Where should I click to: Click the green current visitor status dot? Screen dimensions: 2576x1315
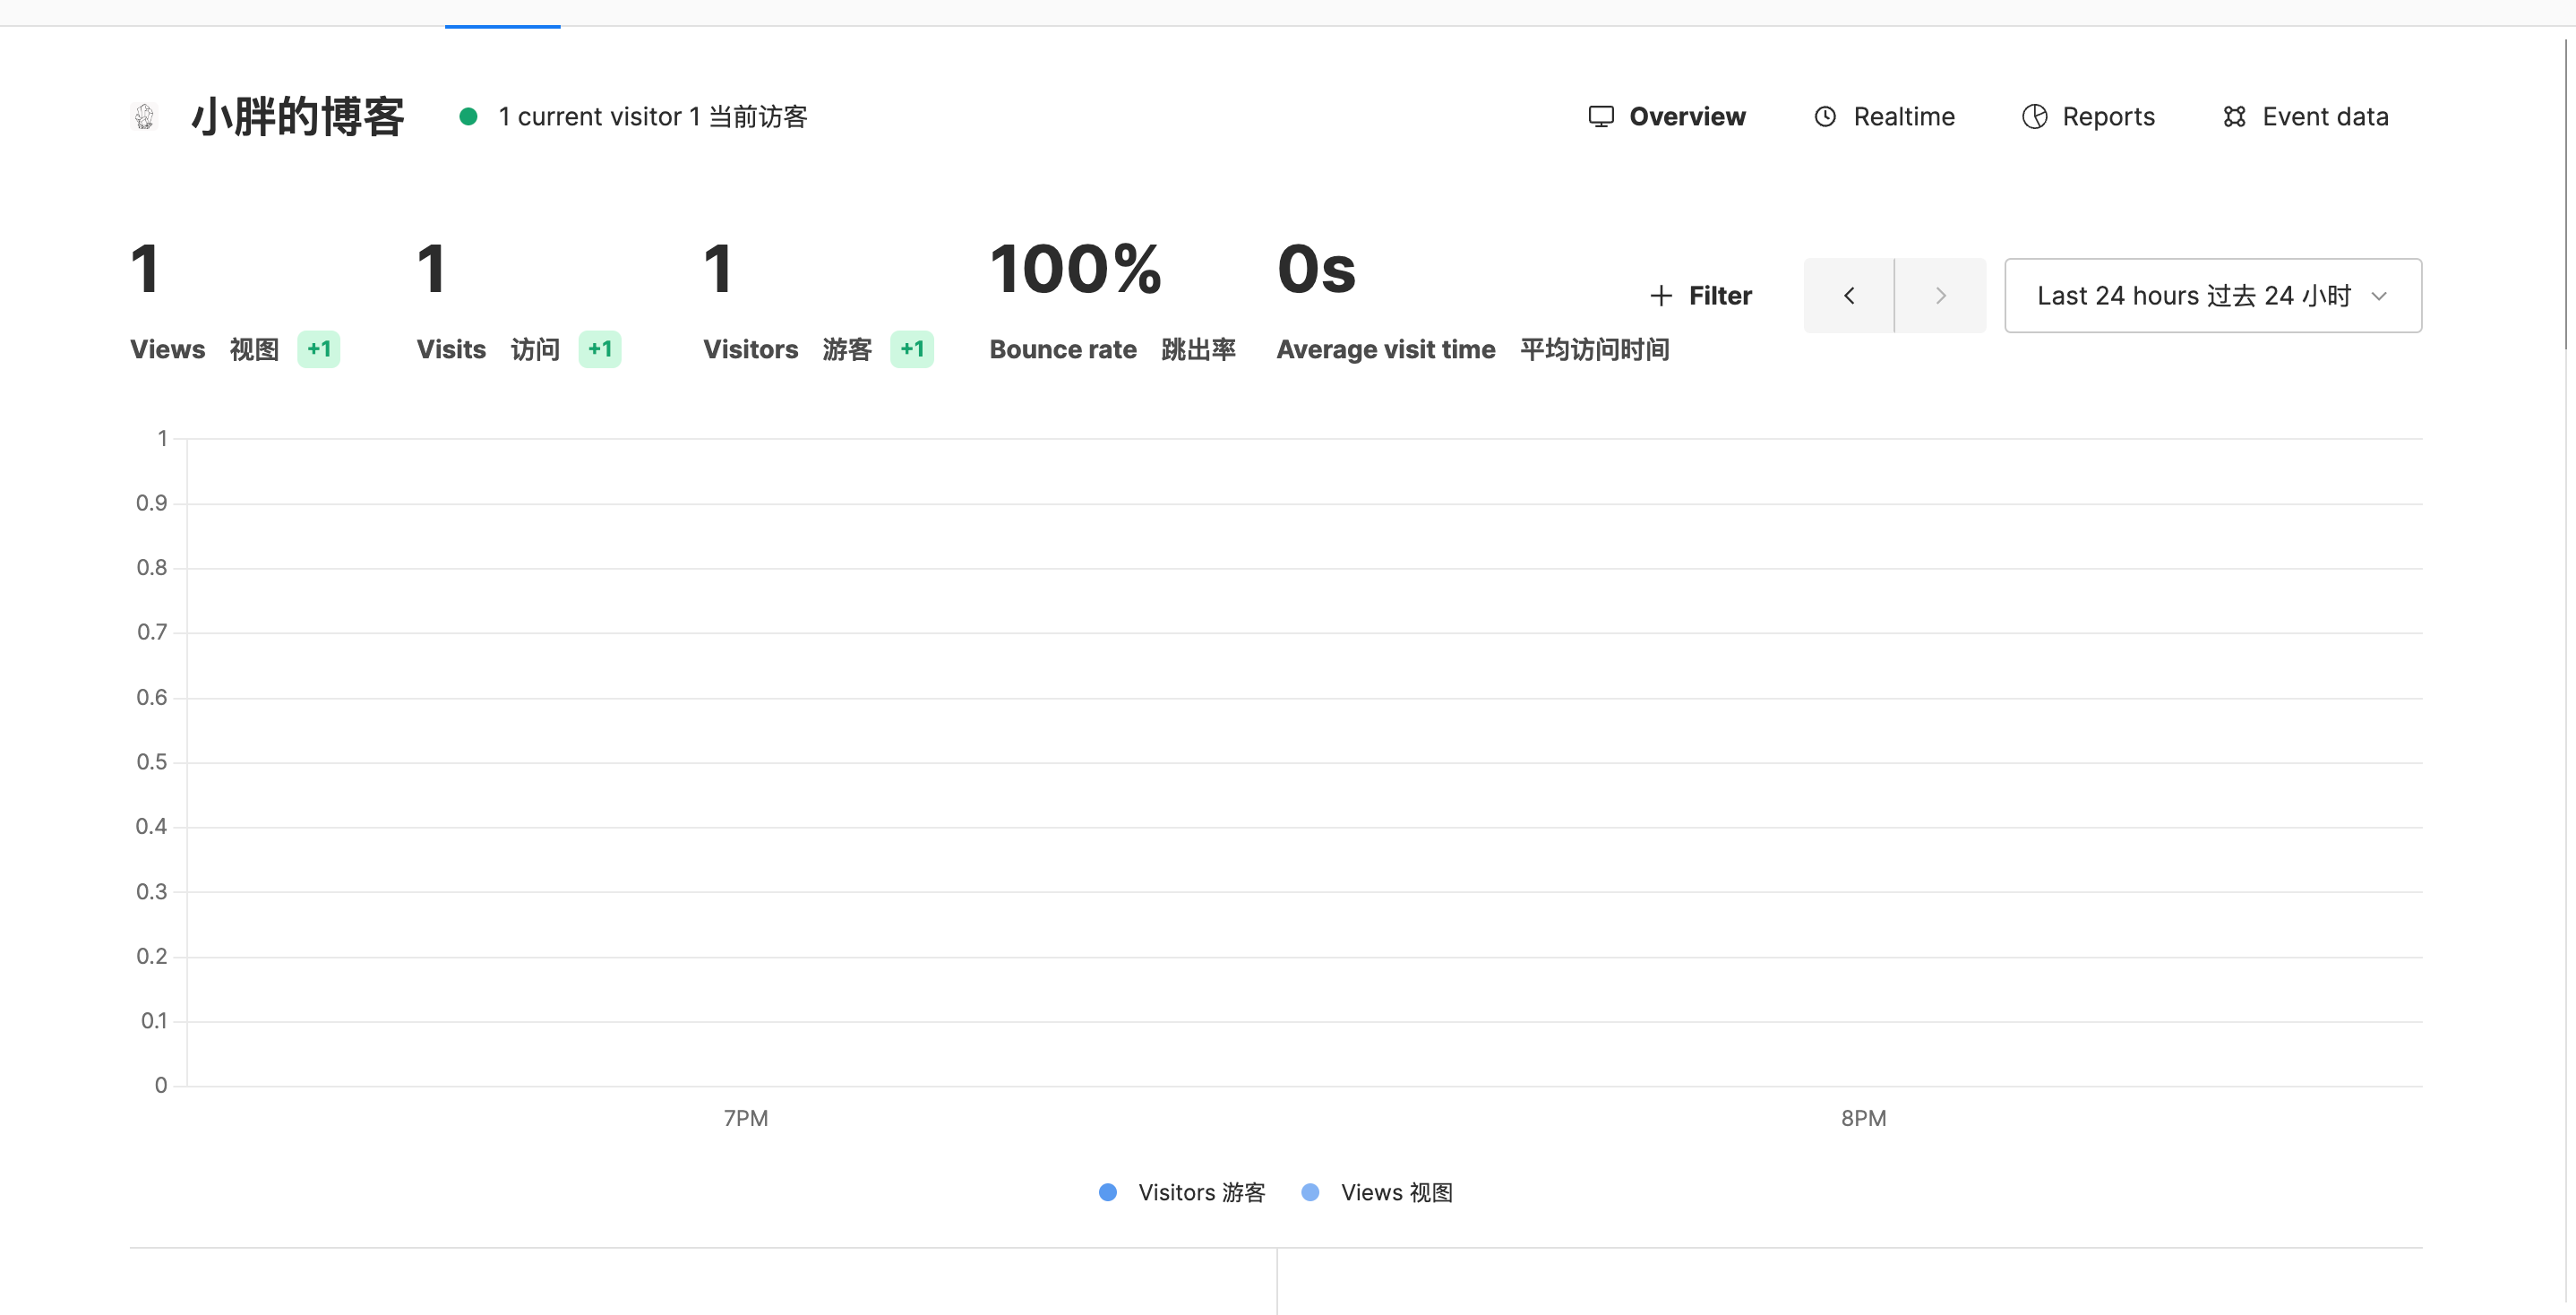coord(468,116)
